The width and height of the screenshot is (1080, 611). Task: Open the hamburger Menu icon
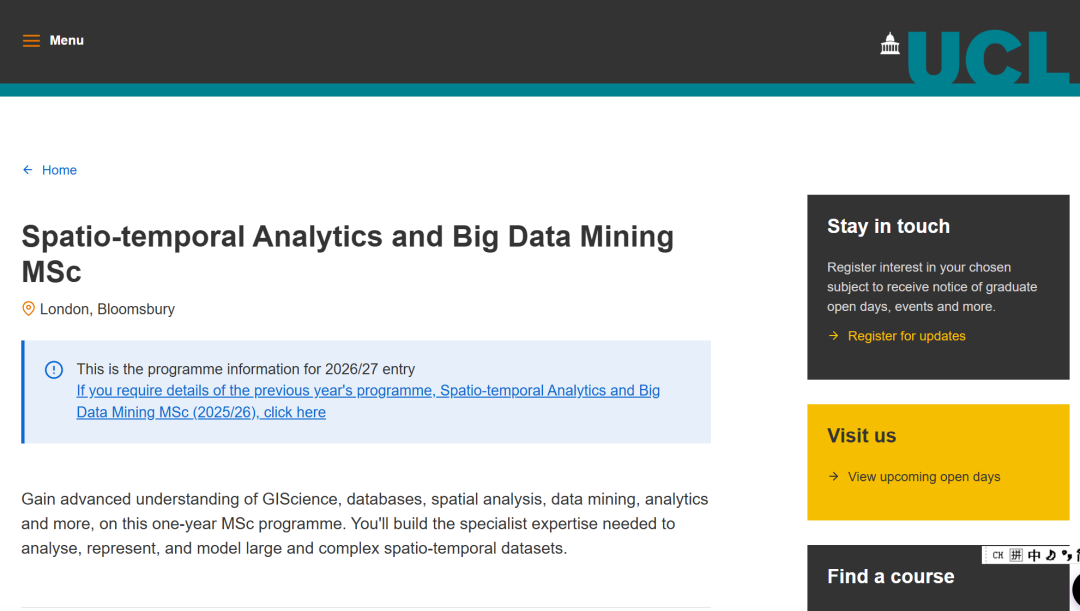pos(31,41)
